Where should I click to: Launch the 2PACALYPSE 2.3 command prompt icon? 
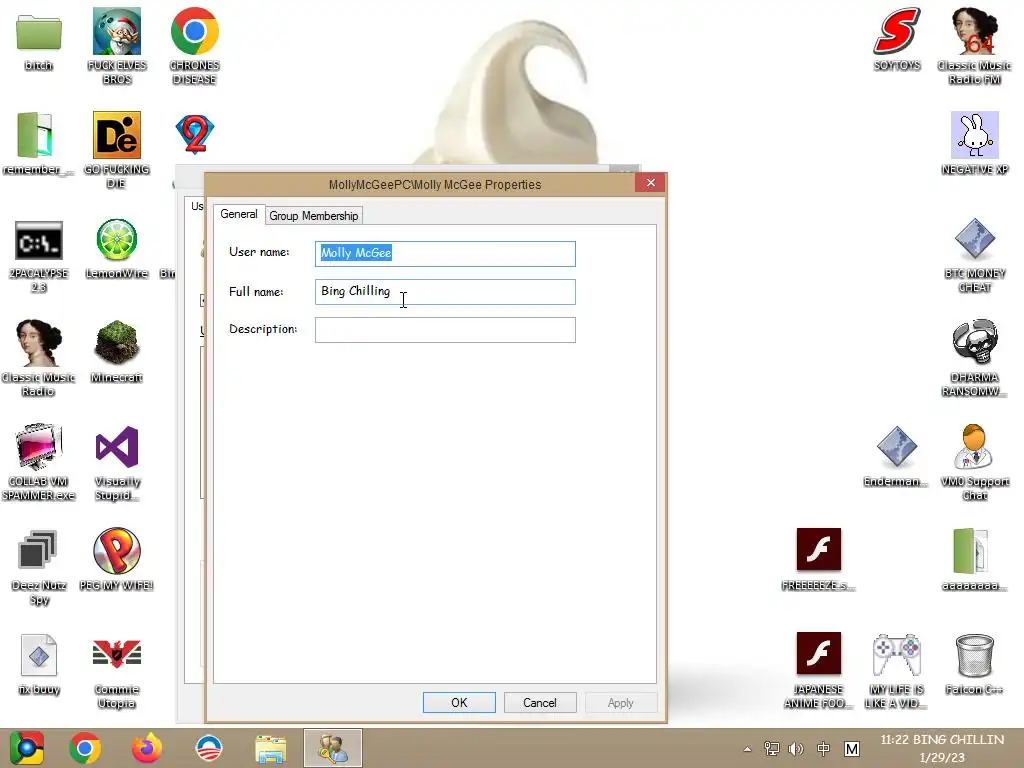click(39, 240)
